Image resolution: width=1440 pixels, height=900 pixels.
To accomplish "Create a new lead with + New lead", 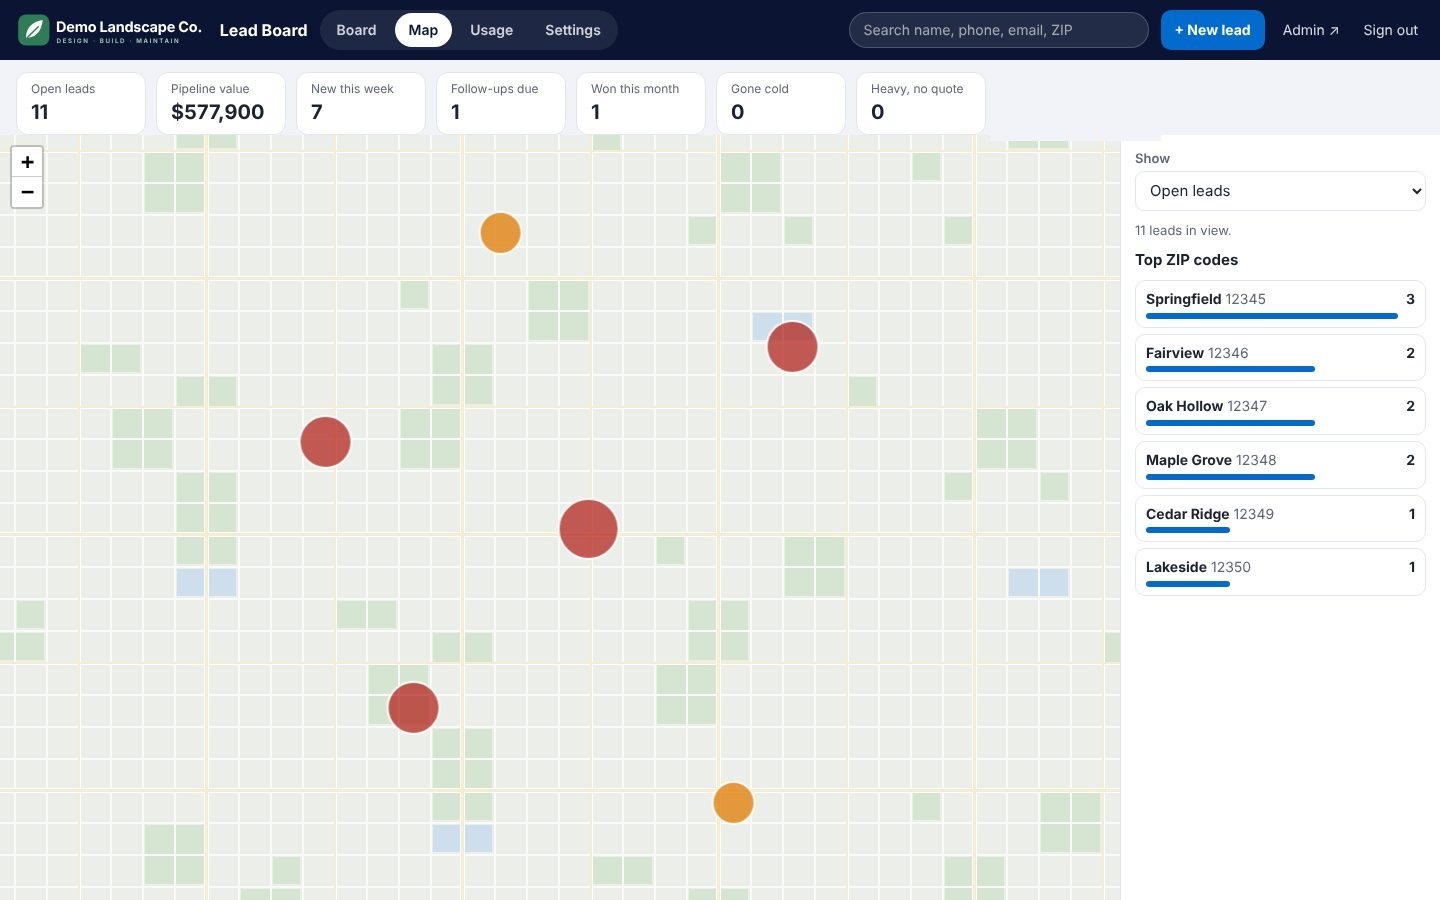I will [x=1212, y=30].
